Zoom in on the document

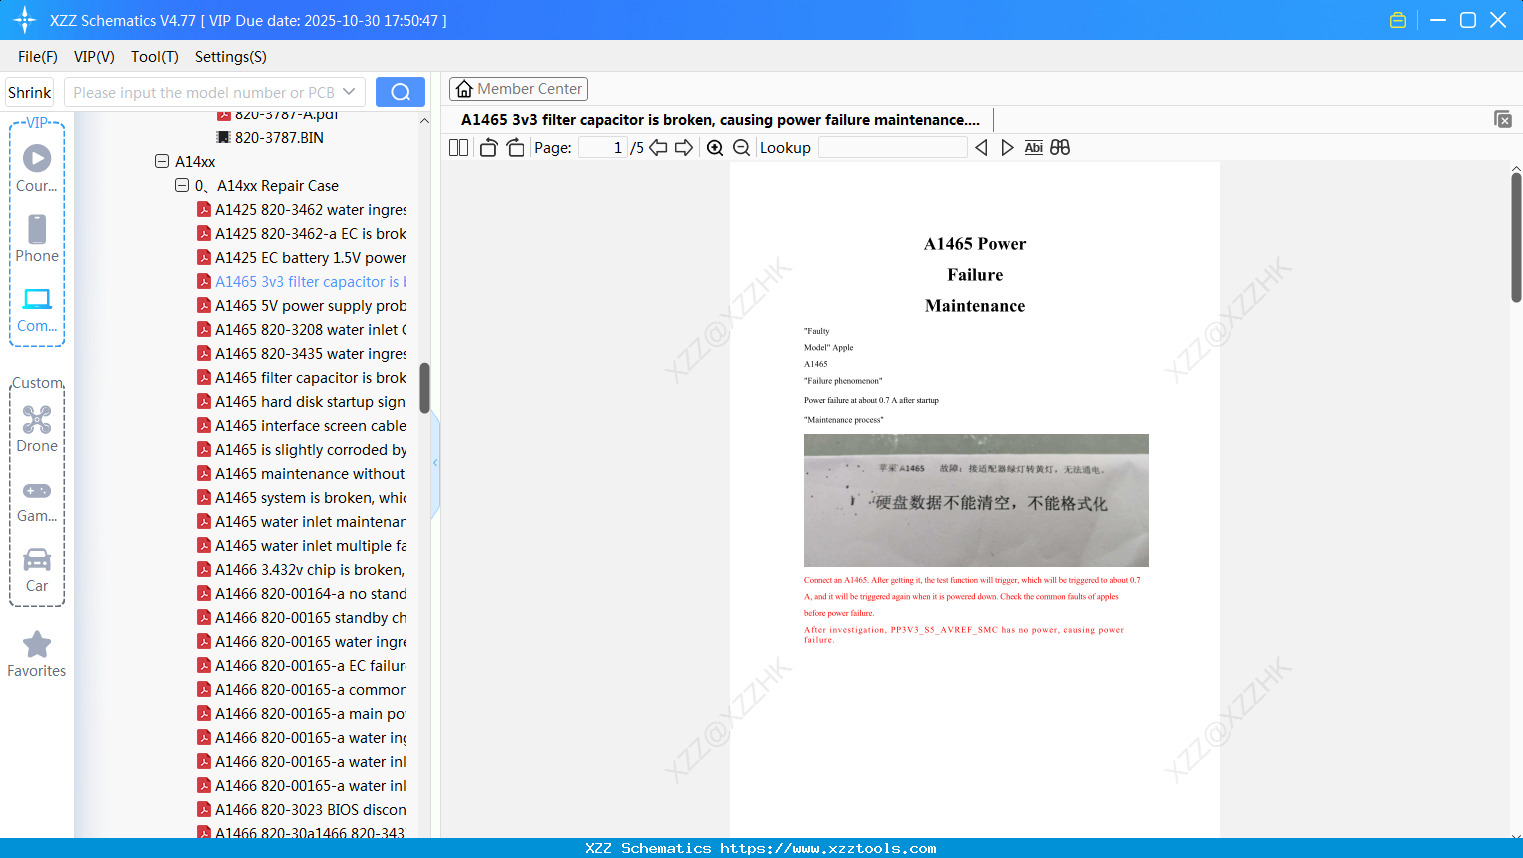[715, 148]
